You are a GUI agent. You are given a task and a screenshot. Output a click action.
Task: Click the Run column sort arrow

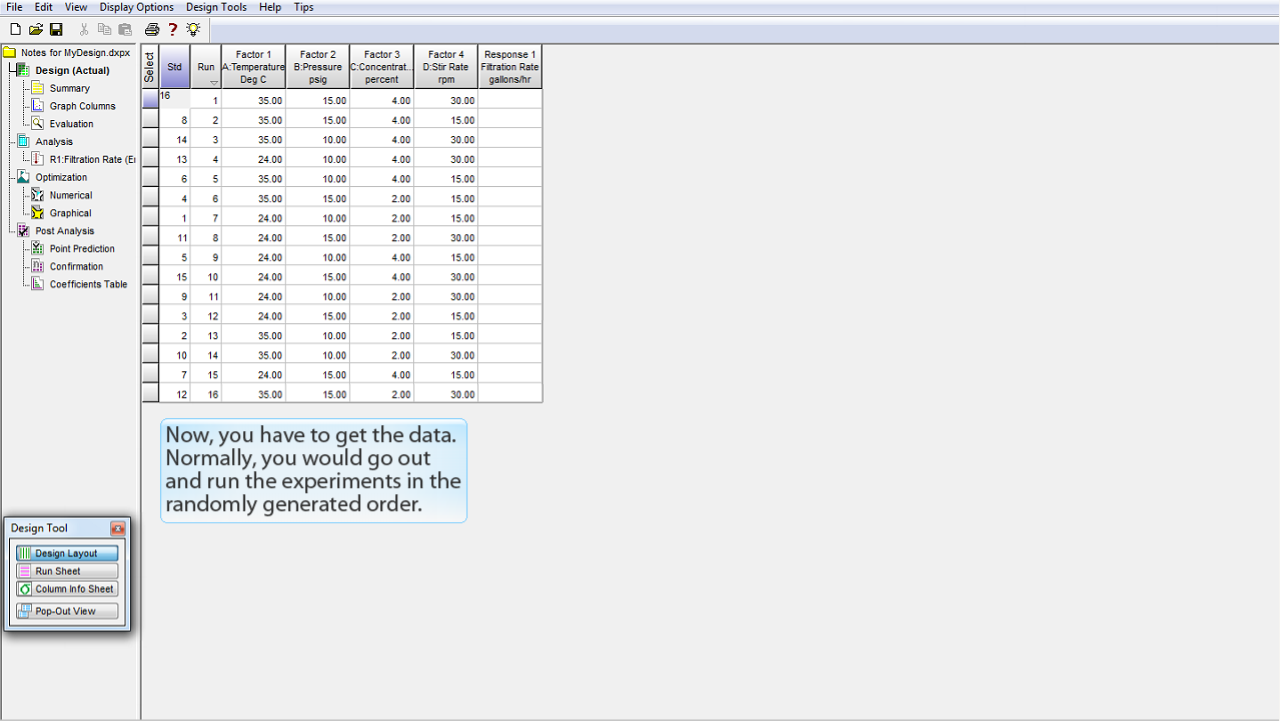(213, 82)
